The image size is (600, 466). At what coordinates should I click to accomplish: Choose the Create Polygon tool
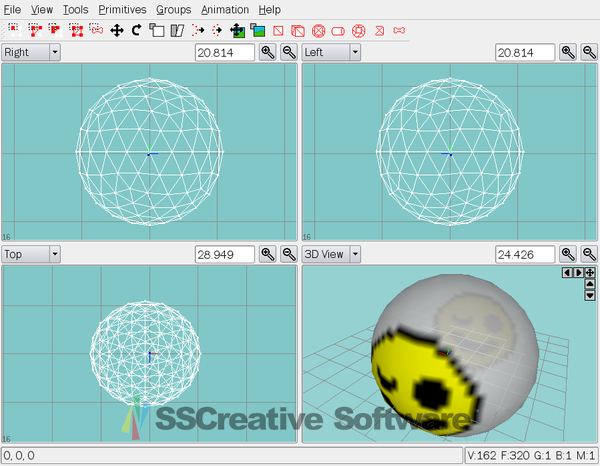click(379, 30)
